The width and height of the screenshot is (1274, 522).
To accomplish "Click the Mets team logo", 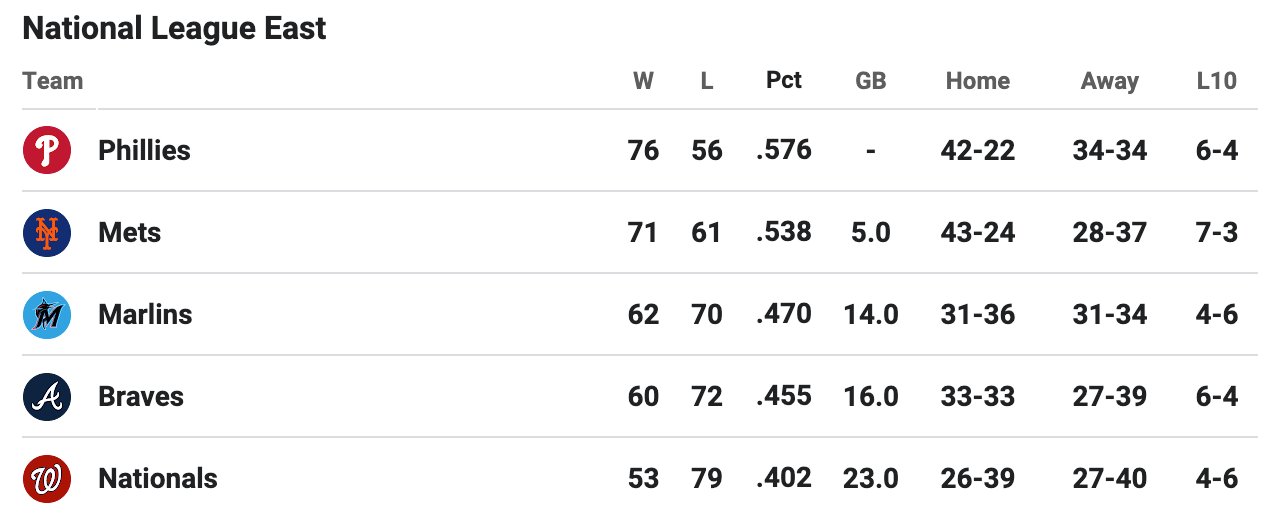I will click(47, 233).
